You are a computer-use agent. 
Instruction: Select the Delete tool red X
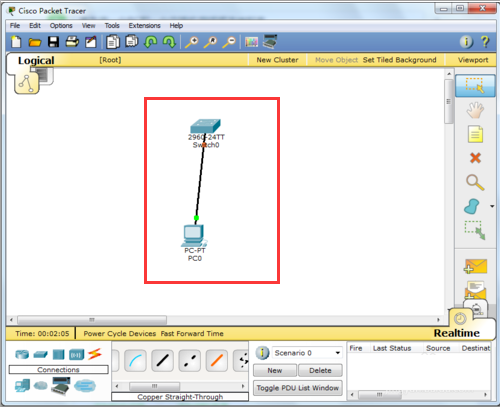pyautogui.click(x=475, y=158)
